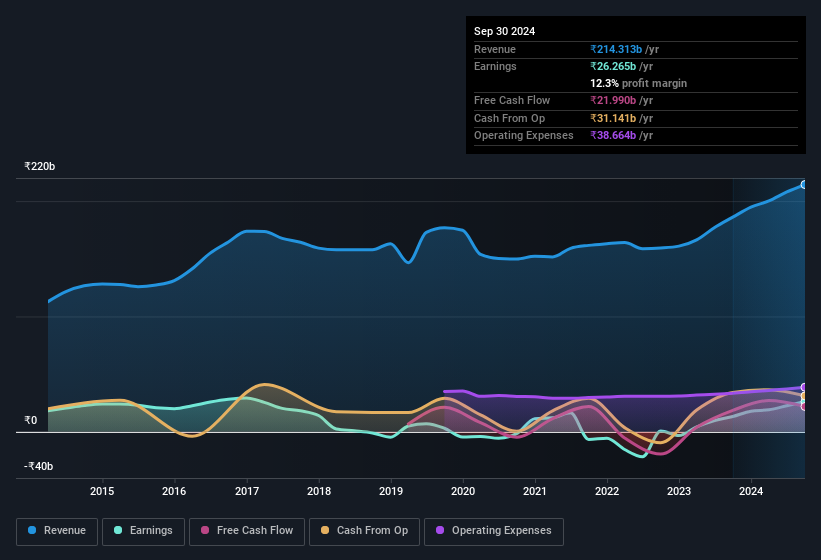
Task: Toggle the Earnings series legend button
Action: tap(143, 532)
